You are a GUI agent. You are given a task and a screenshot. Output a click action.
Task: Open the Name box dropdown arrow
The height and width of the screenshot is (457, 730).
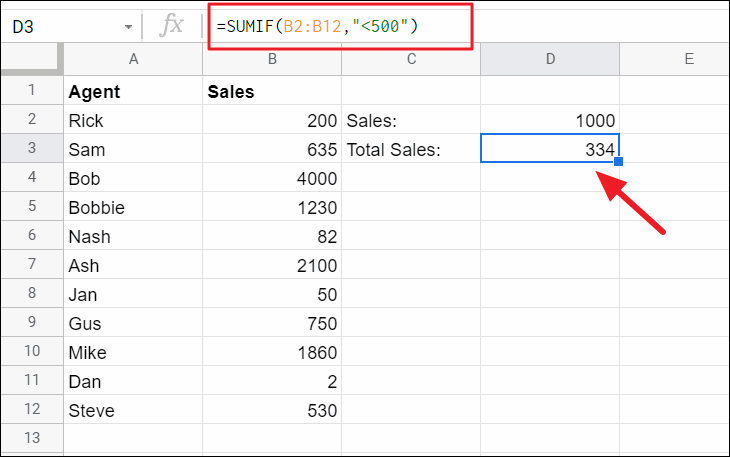point(127,26)
